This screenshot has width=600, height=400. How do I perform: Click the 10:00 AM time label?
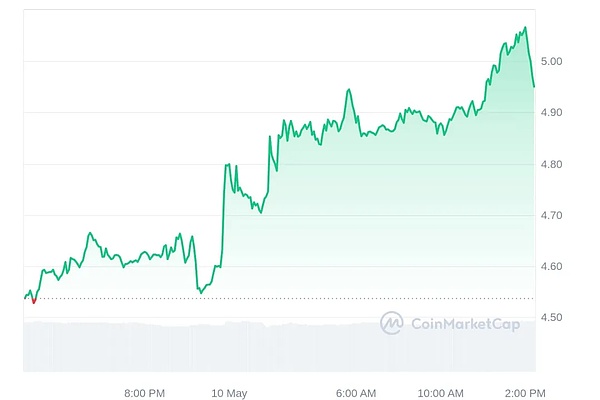pyautogui.click(x=441, y=392)
